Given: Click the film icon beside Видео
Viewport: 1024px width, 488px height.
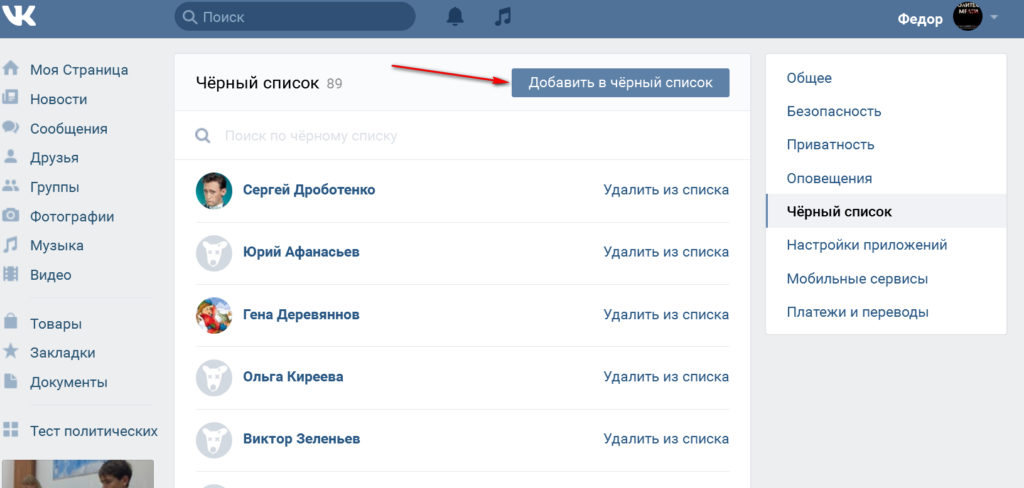Looking at the screenshot, I should tap(10, 274).
